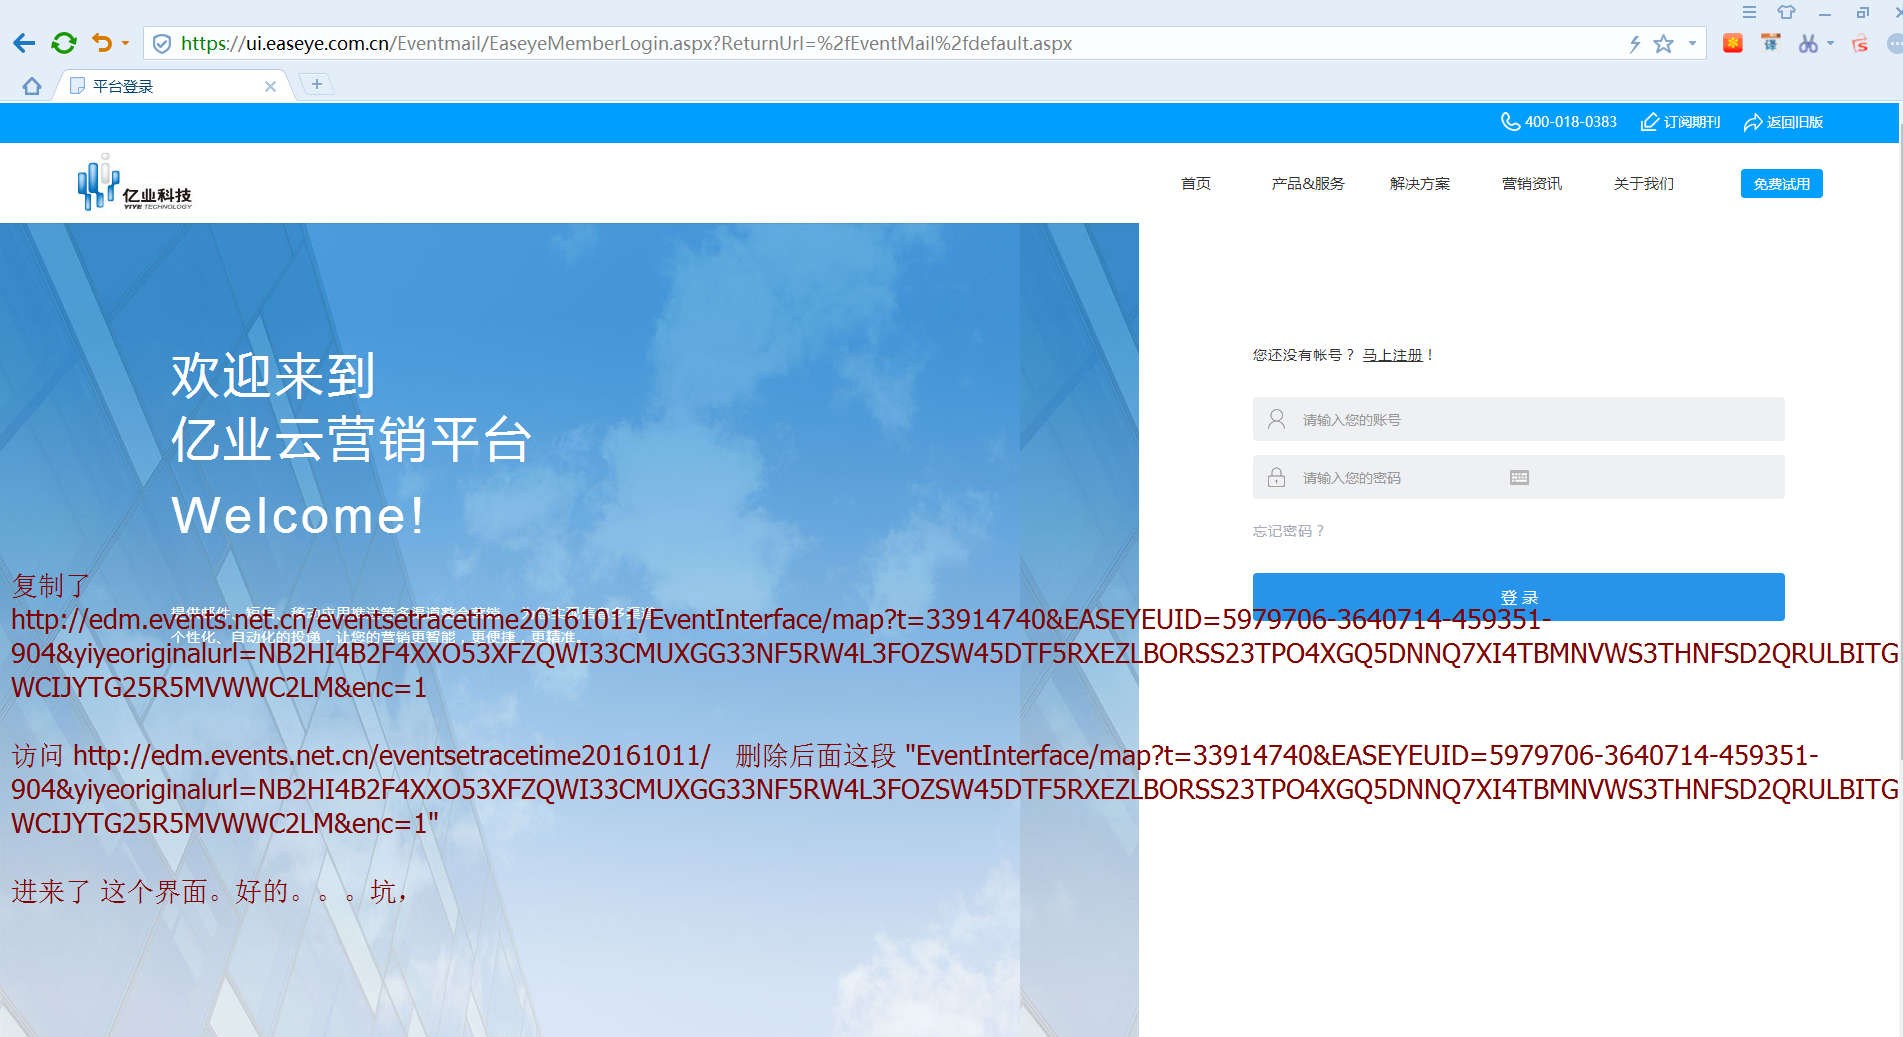
Task: Open a new tab with the plus button
Action: pos(317,84)
